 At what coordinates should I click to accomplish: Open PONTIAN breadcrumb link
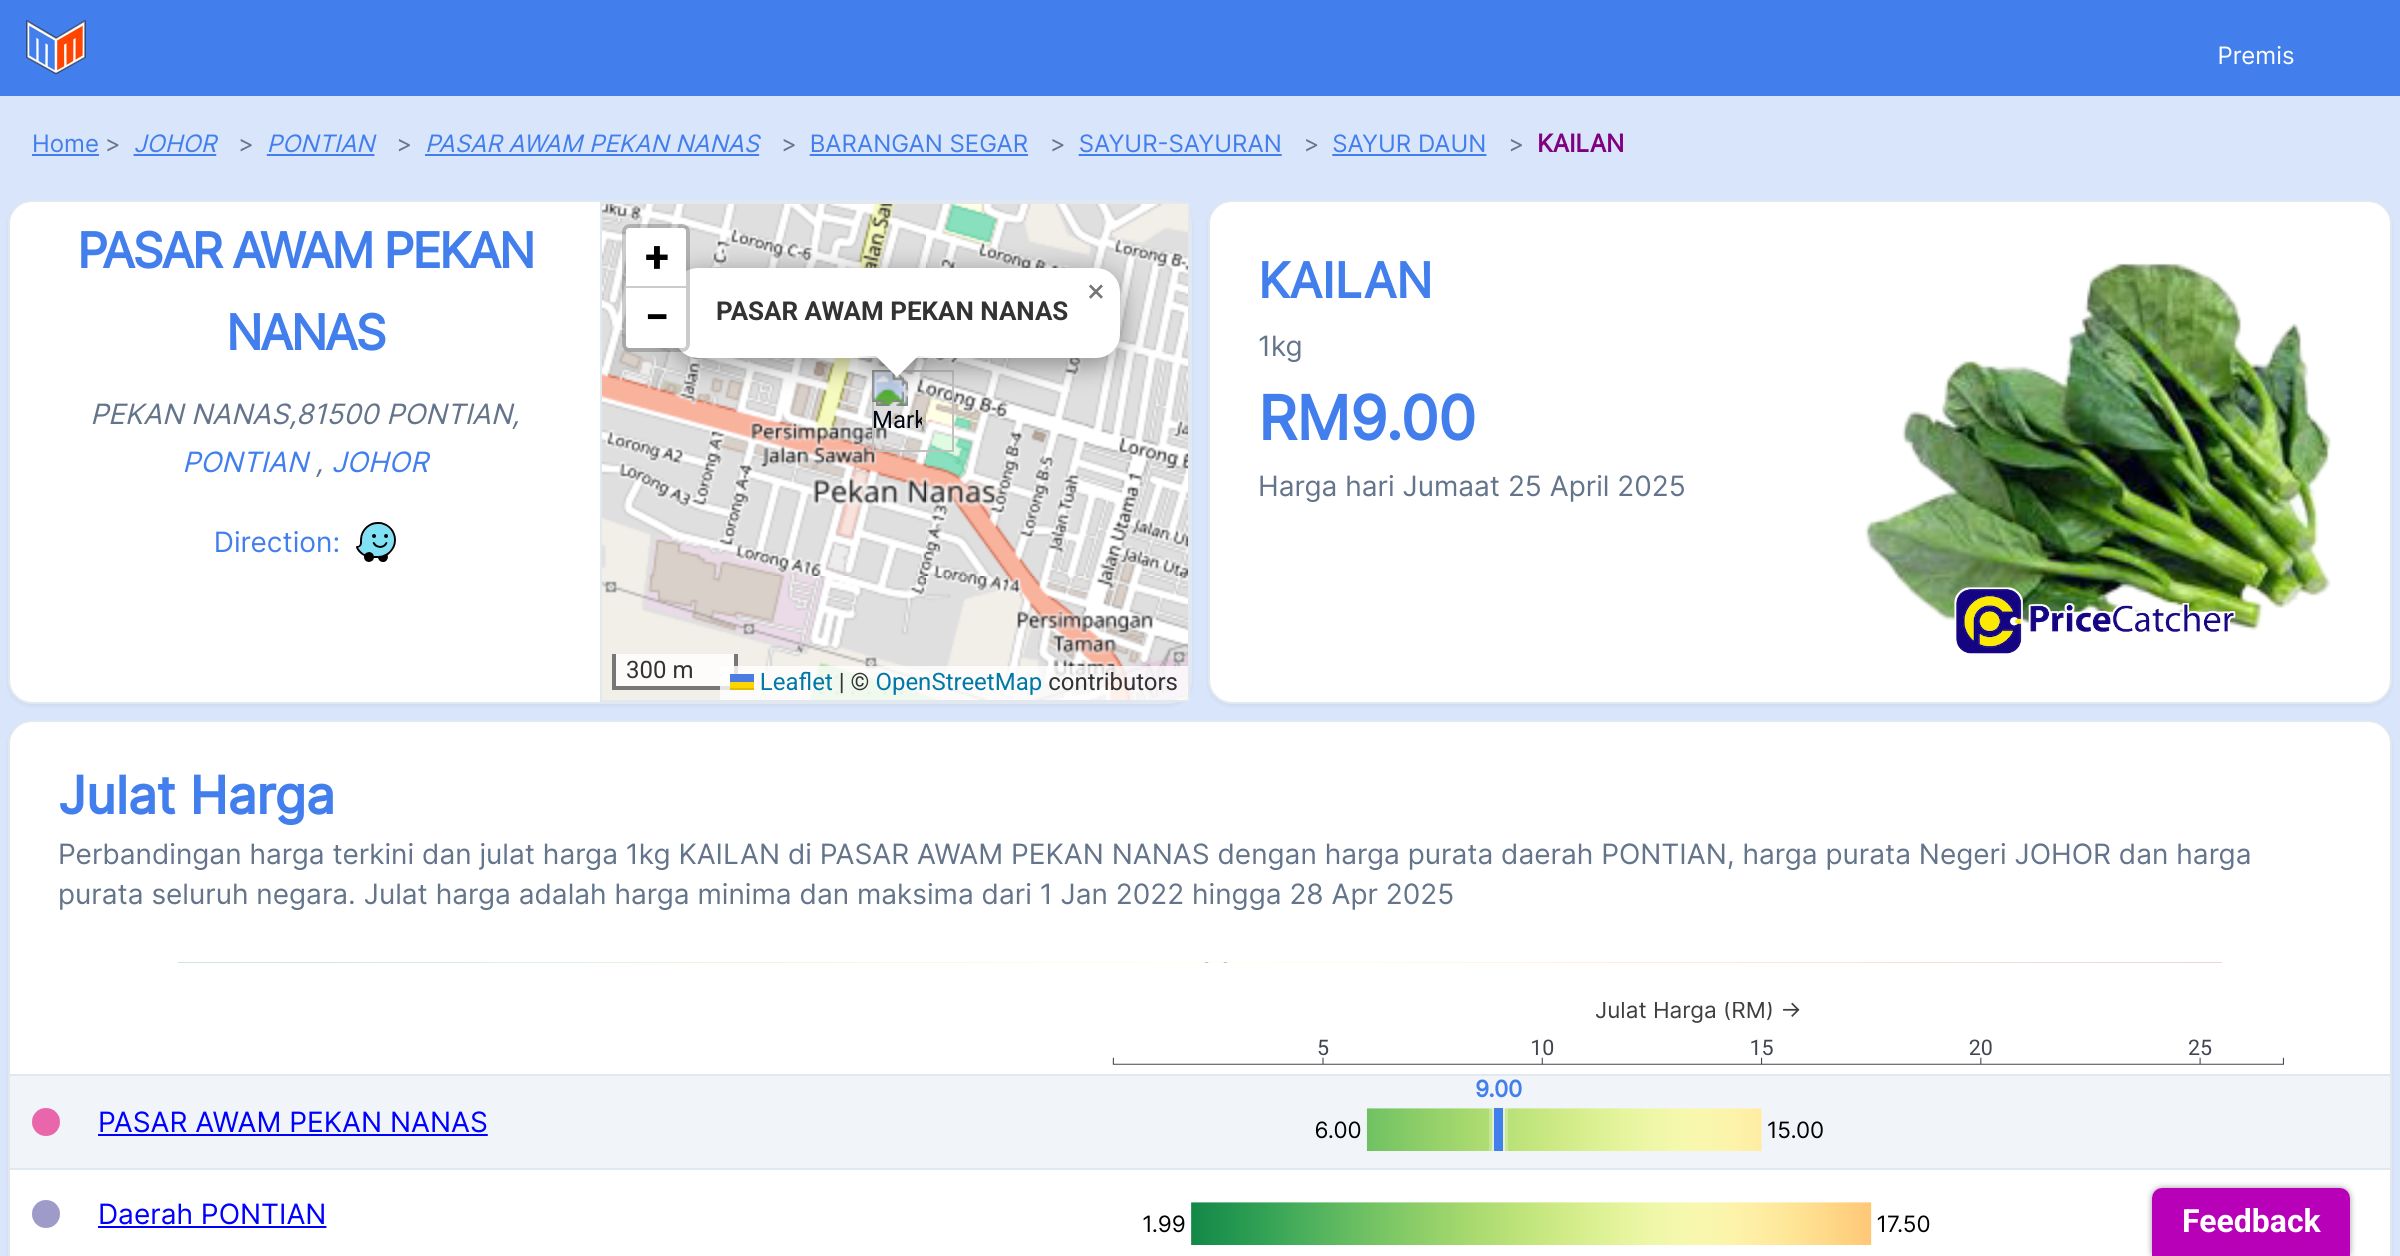(321, 144)
